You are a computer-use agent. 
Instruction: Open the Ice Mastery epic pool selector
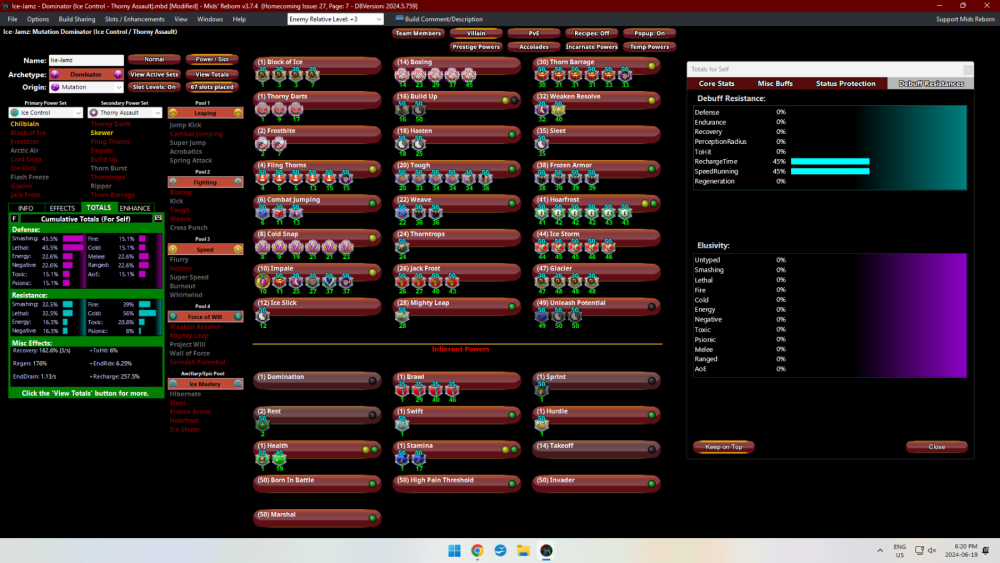[205, 384]
